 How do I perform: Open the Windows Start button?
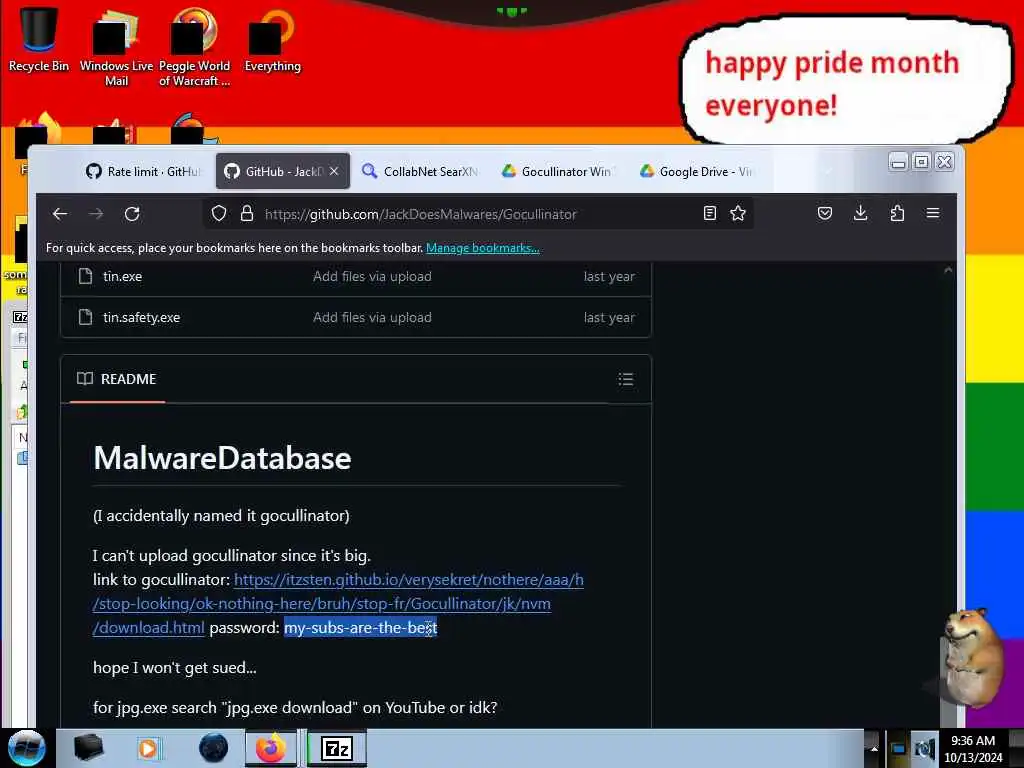tap(26, 748)
